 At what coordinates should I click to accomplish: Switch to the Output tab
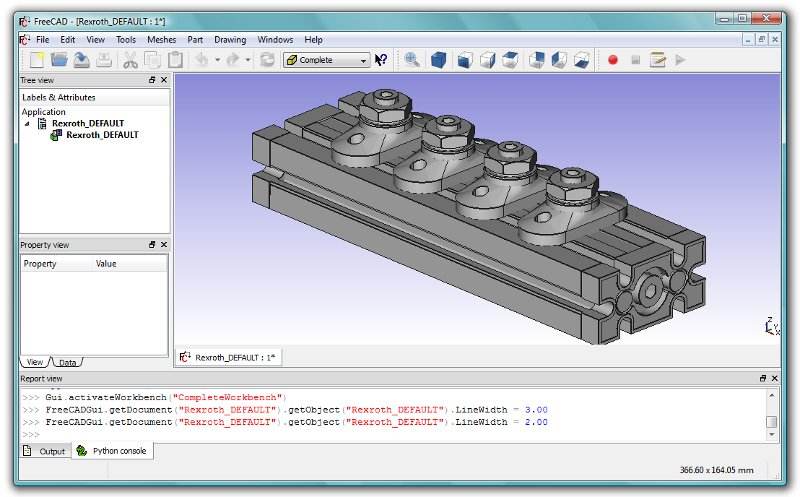point(45,451)
